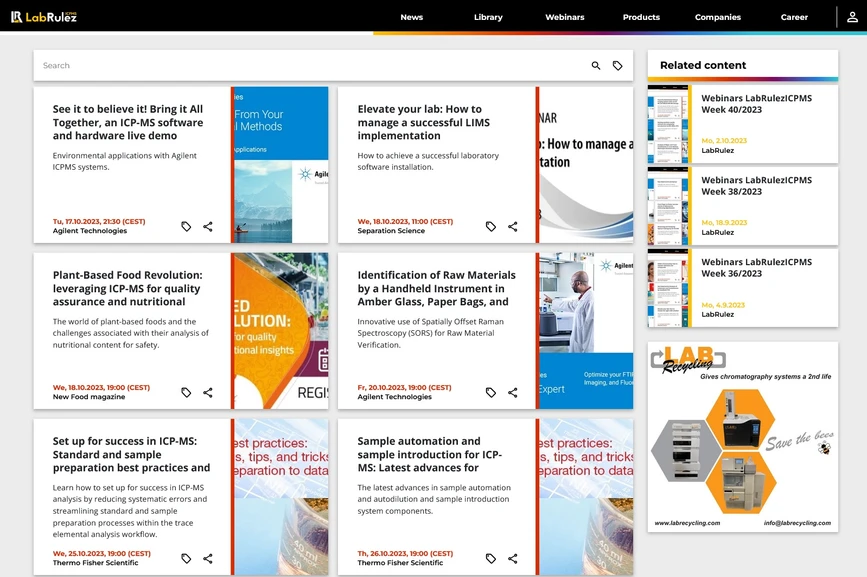
Task: Click the LIMS webinar banner image
Action: pyautogui.click(x=586, y=165)
